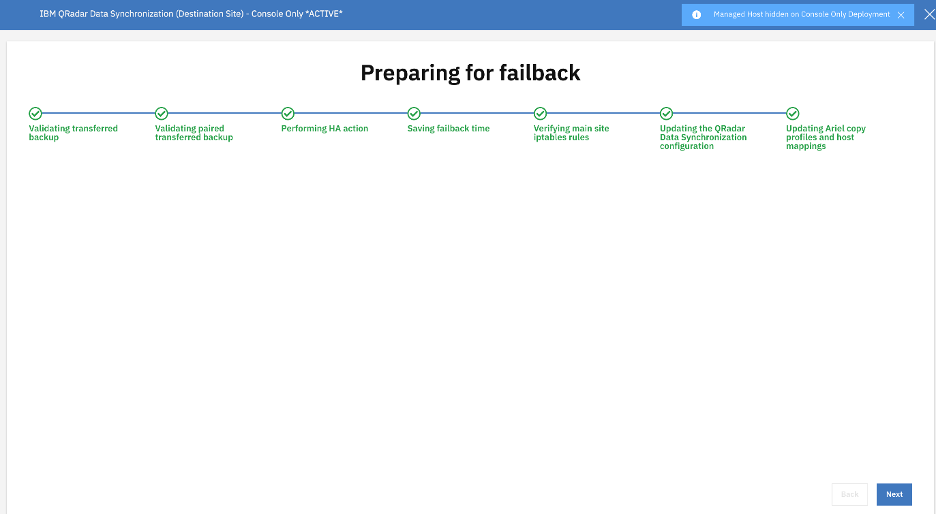This screenshot has height=514, width=936.
Task: Click the Validating transferred backup checkmark
Action: pyautogui.click(x=35, y=113)
